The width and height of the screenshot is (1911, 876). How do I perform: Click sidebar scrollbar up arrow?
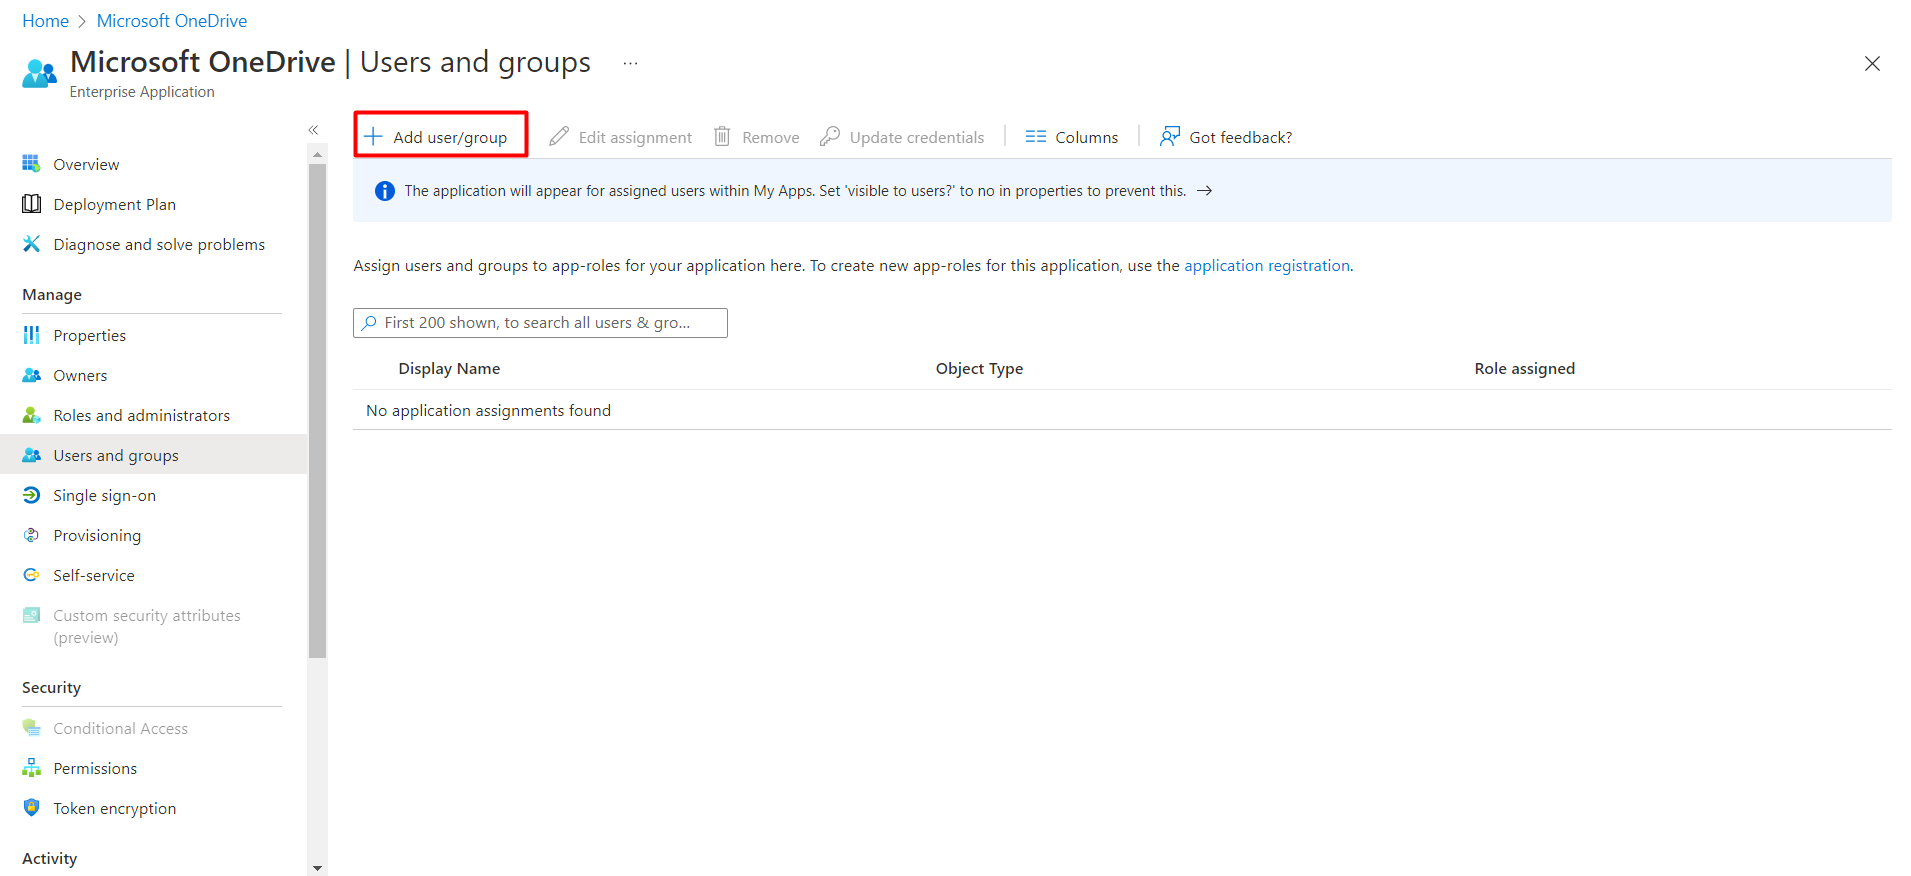click(317, 154)
